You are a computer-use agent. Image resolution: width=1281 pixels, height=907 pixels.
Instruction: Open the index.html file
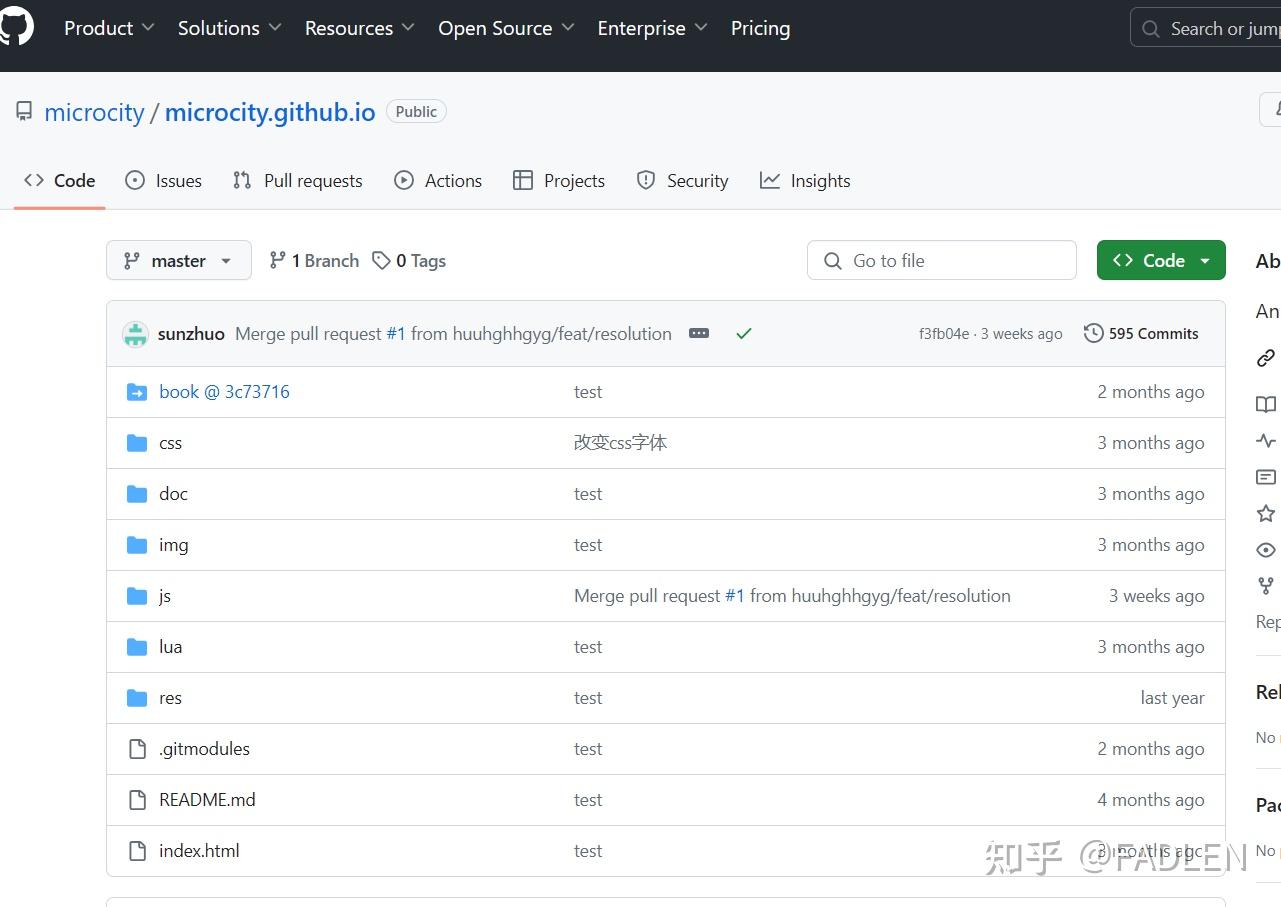199,851
